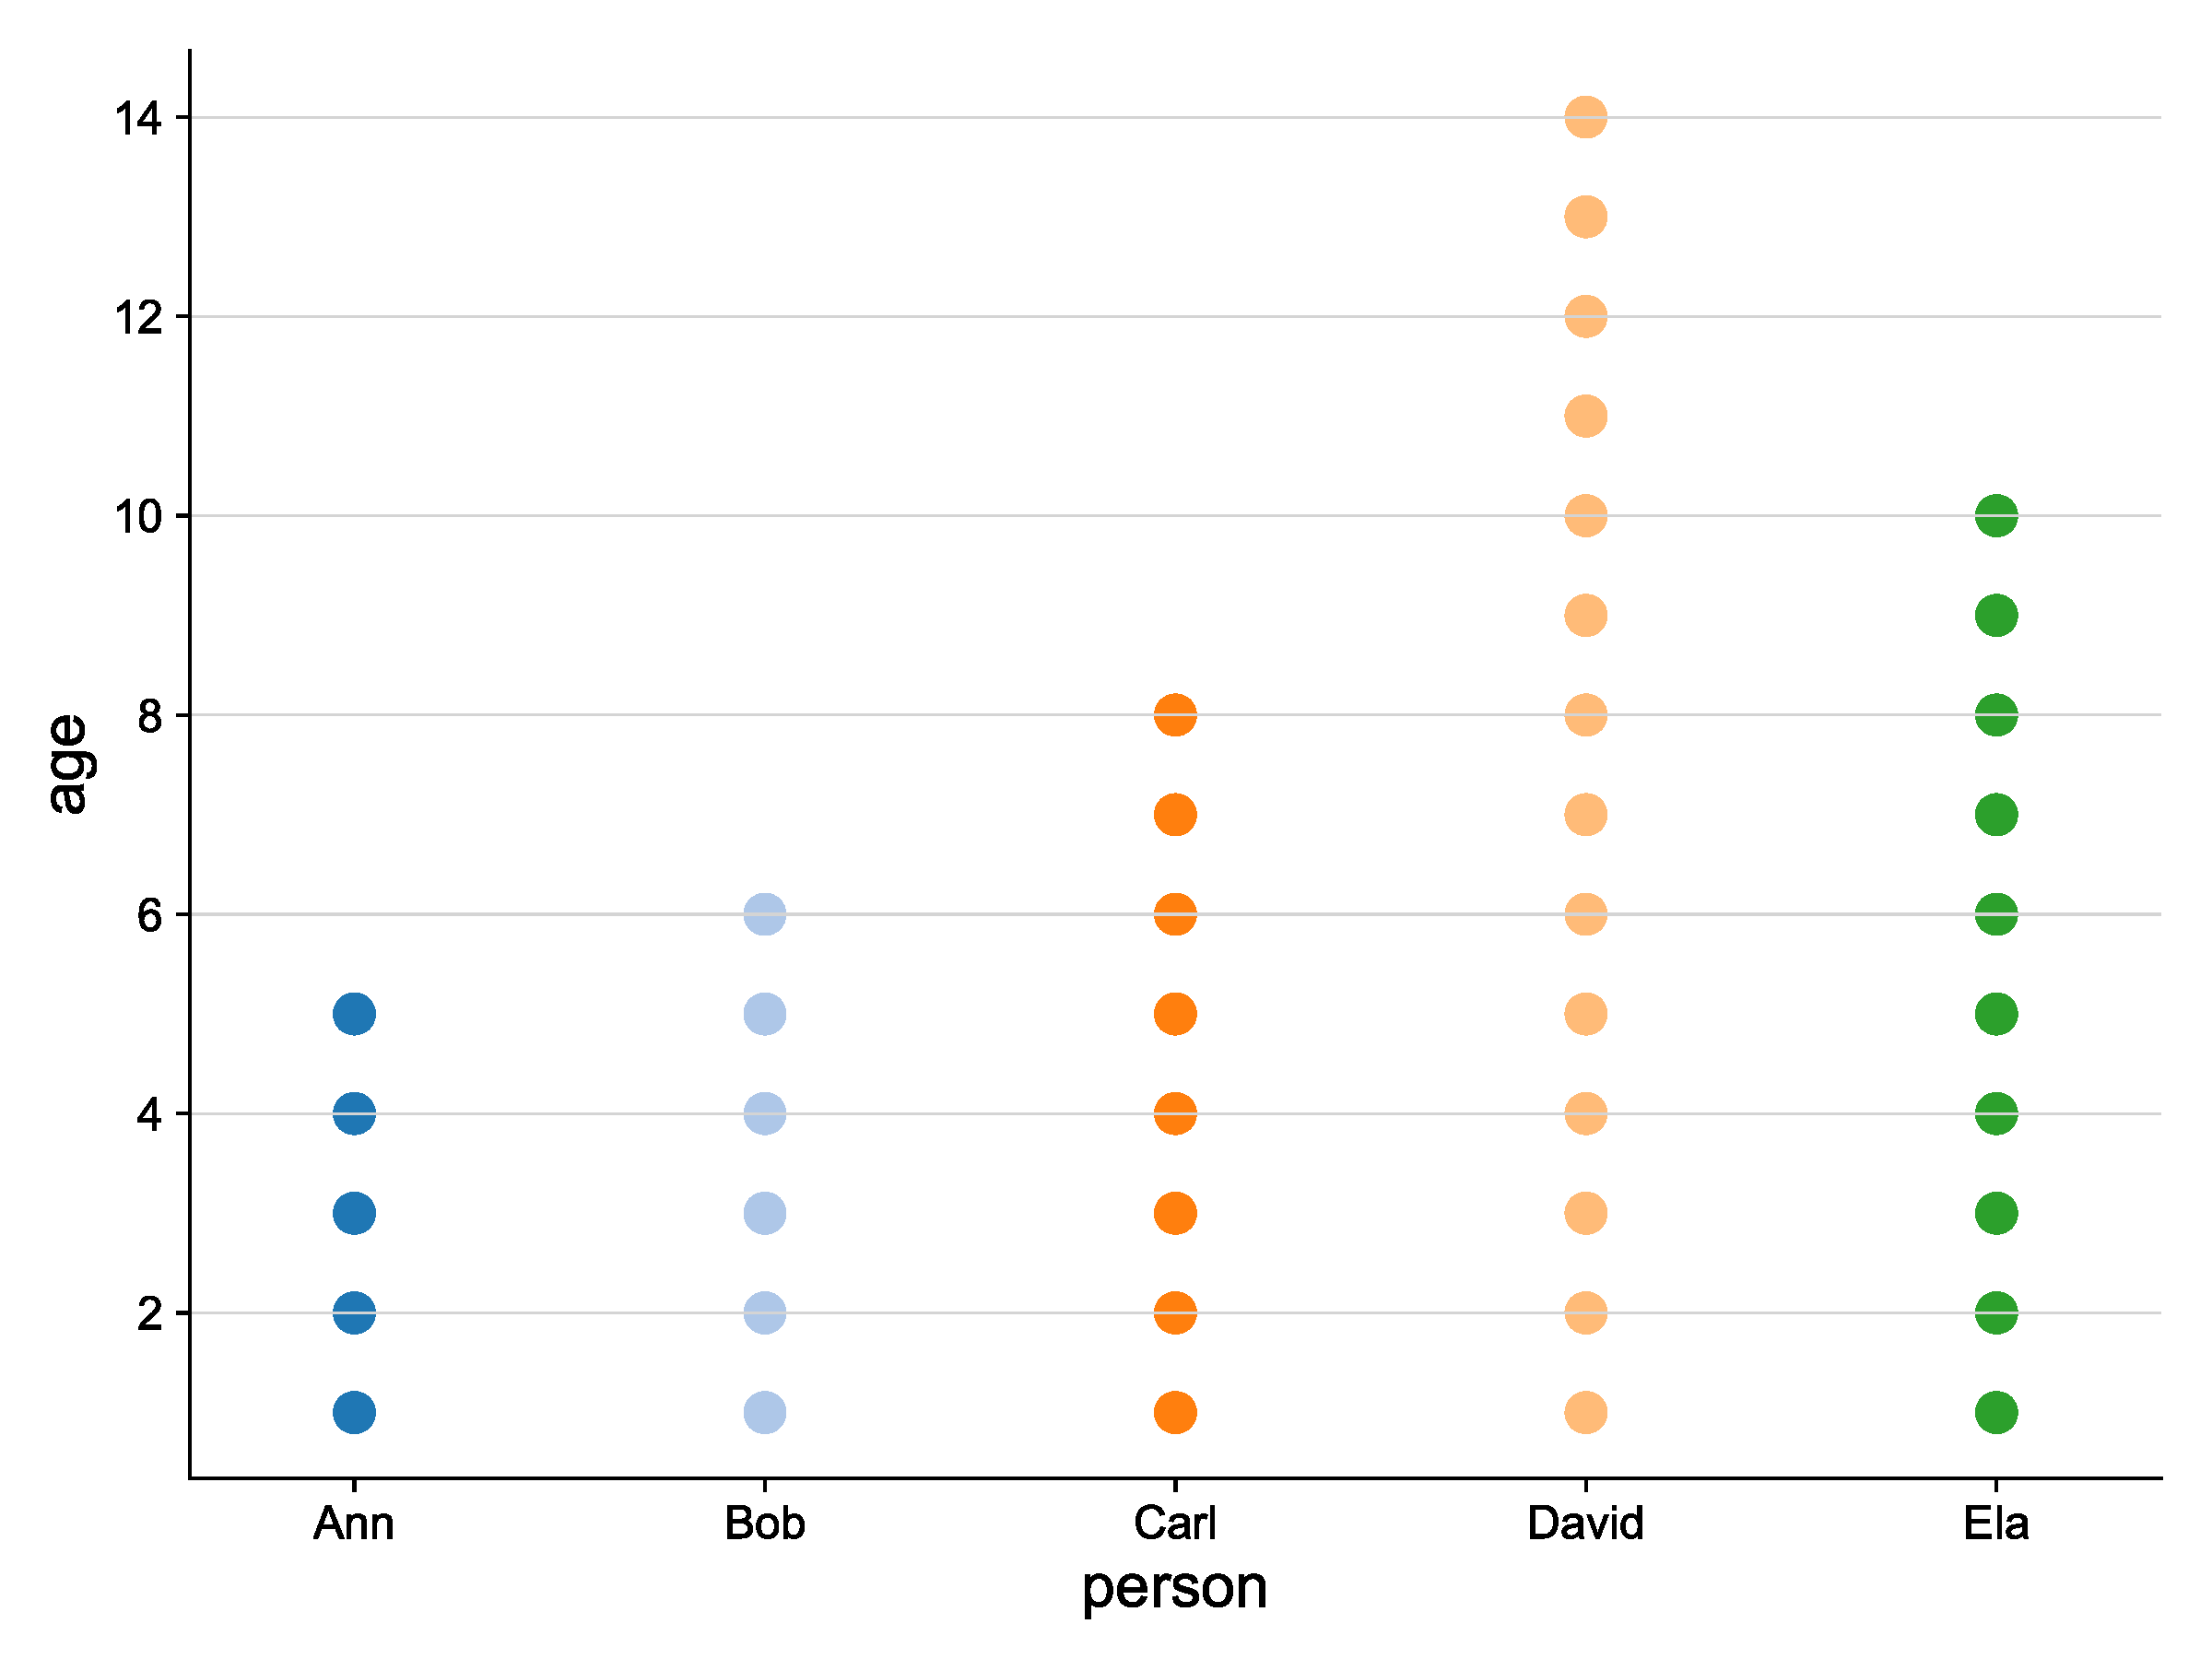Select the Ela x-axis label
Viewport: 2212px width, 1659px height.
tap(1996, 1524)
